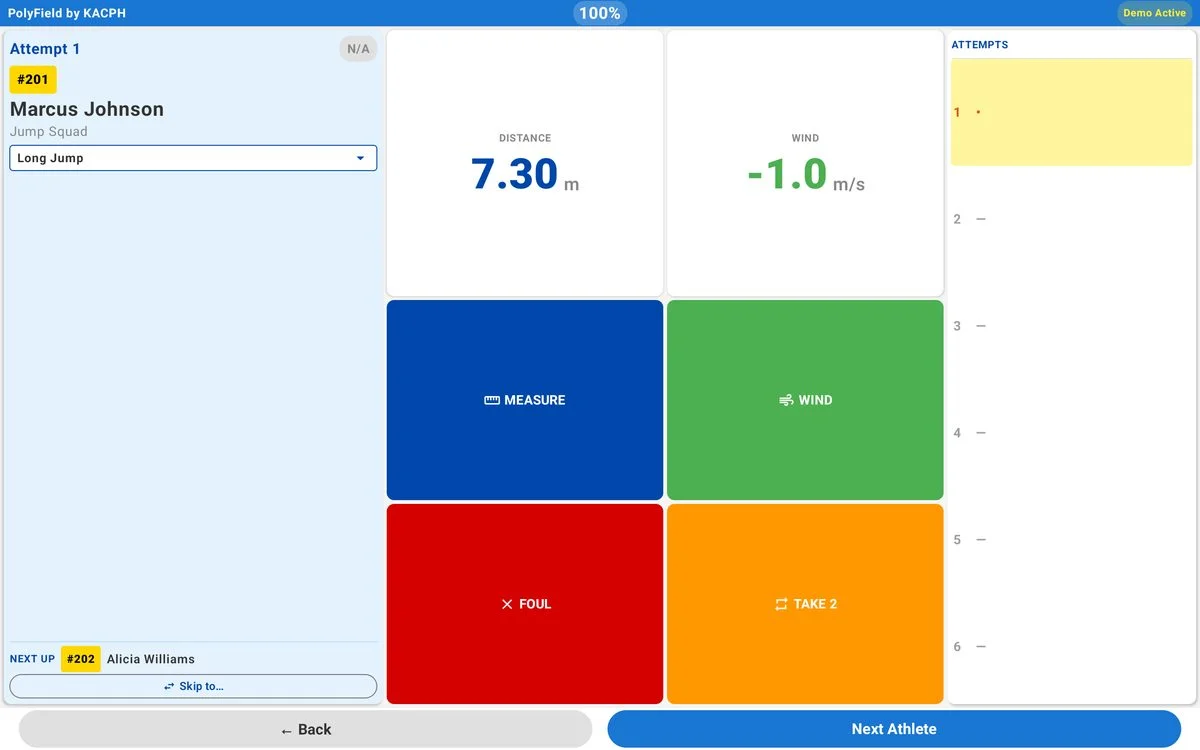Click the Back button
The width and height of the screenshot is (1200, 750).
(x=306, y=729)
